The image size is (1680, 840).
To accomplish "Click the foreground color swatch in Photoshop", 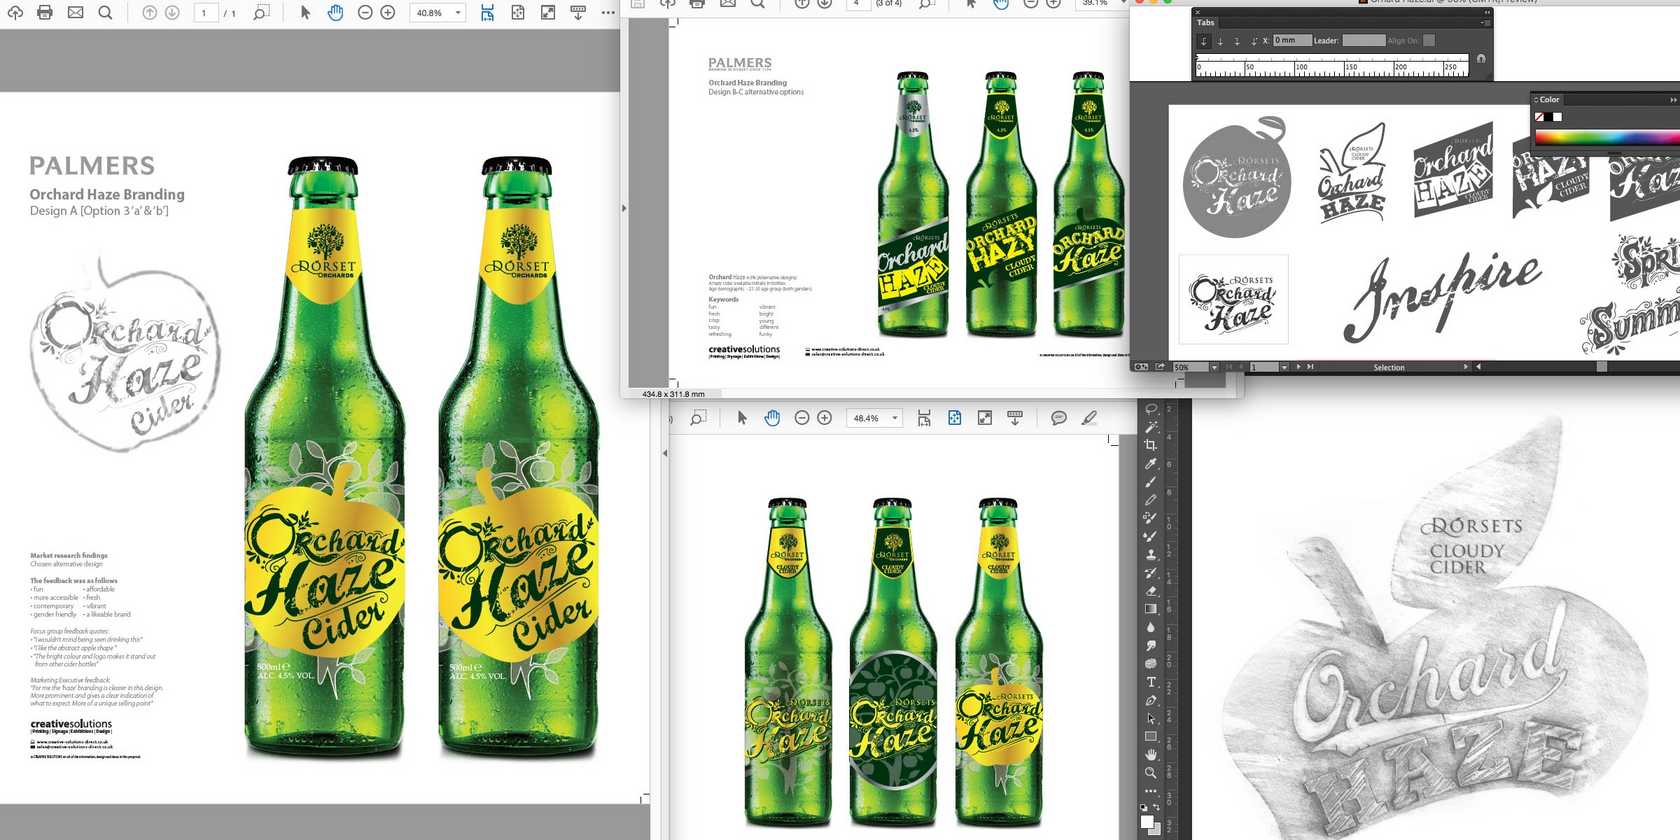I will tap(1147, 821).
